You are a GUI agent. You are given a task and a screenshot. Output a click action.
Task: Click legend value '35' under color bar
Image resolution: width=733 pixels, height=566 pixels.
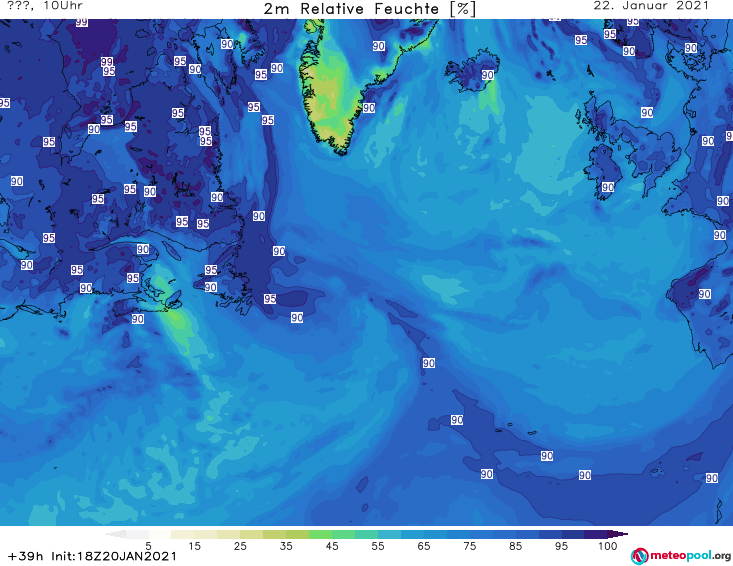coord(286,545)
